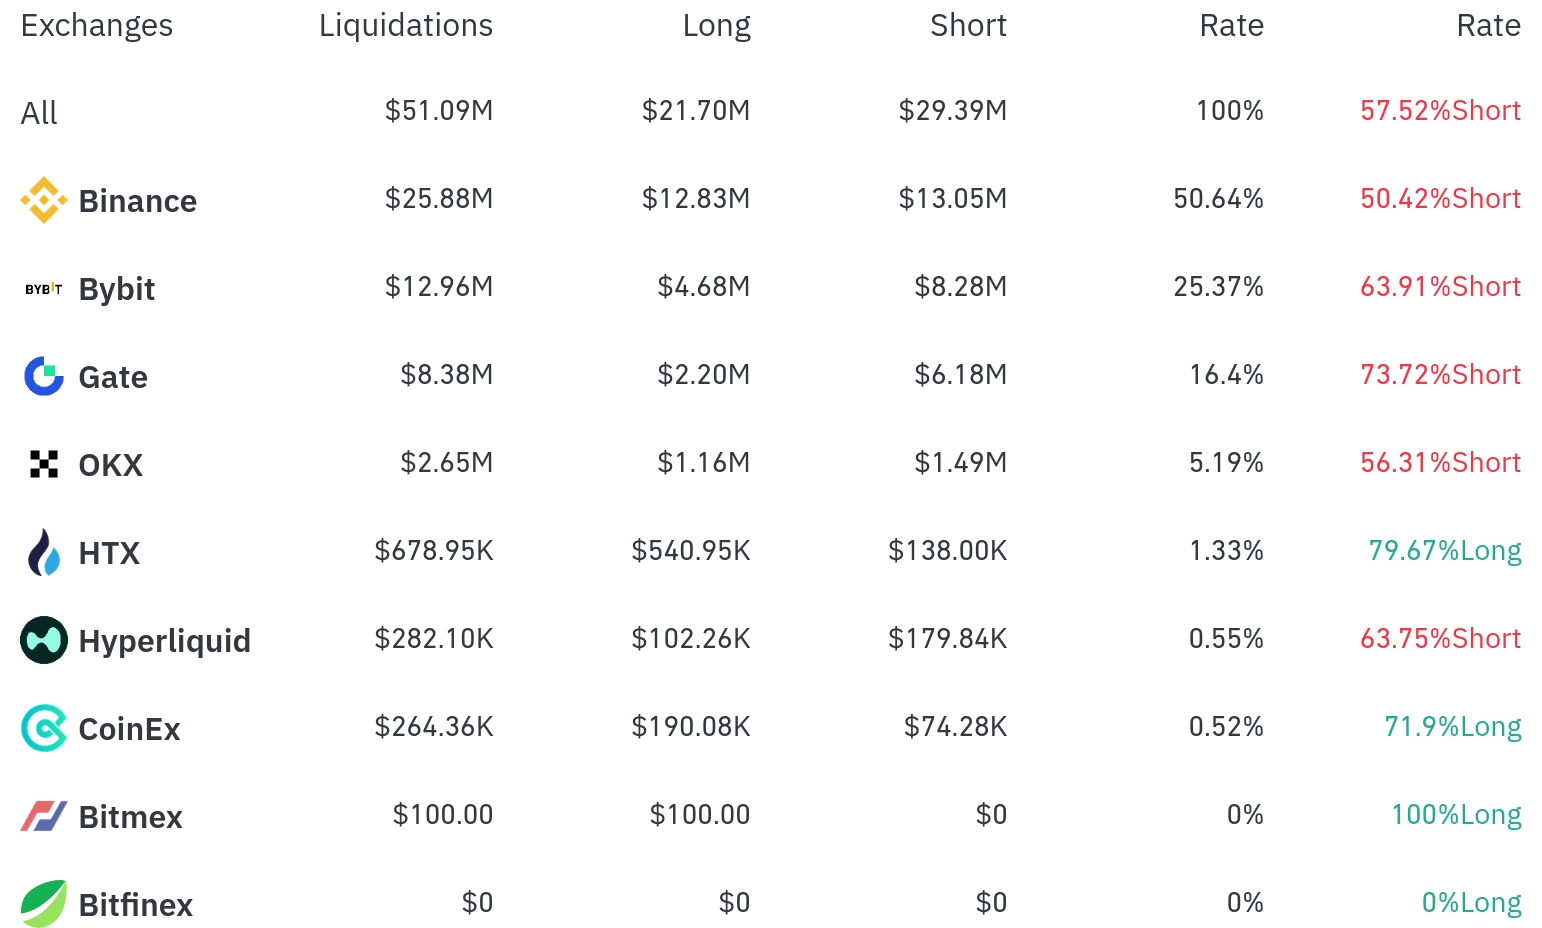The image size is (1542, 928).
Task: Click the Bybit logo icon
Action: click(44, 289)
